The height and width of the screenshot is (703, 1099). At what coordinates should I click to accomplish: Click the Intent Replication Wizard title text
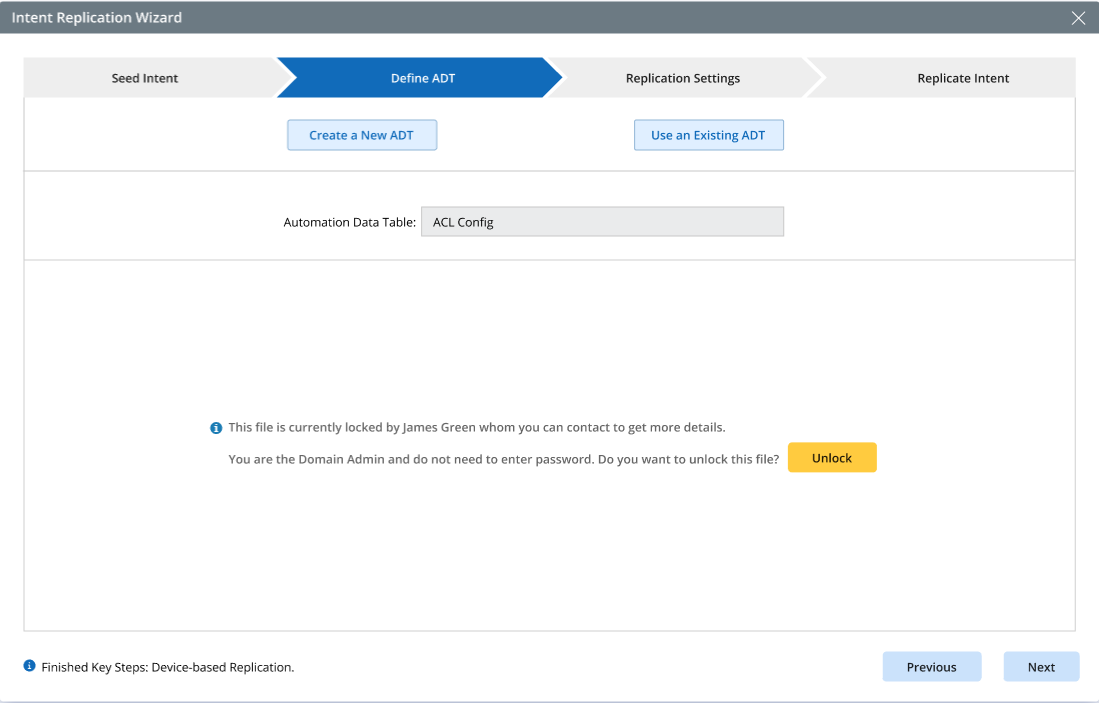pos(97,18)
